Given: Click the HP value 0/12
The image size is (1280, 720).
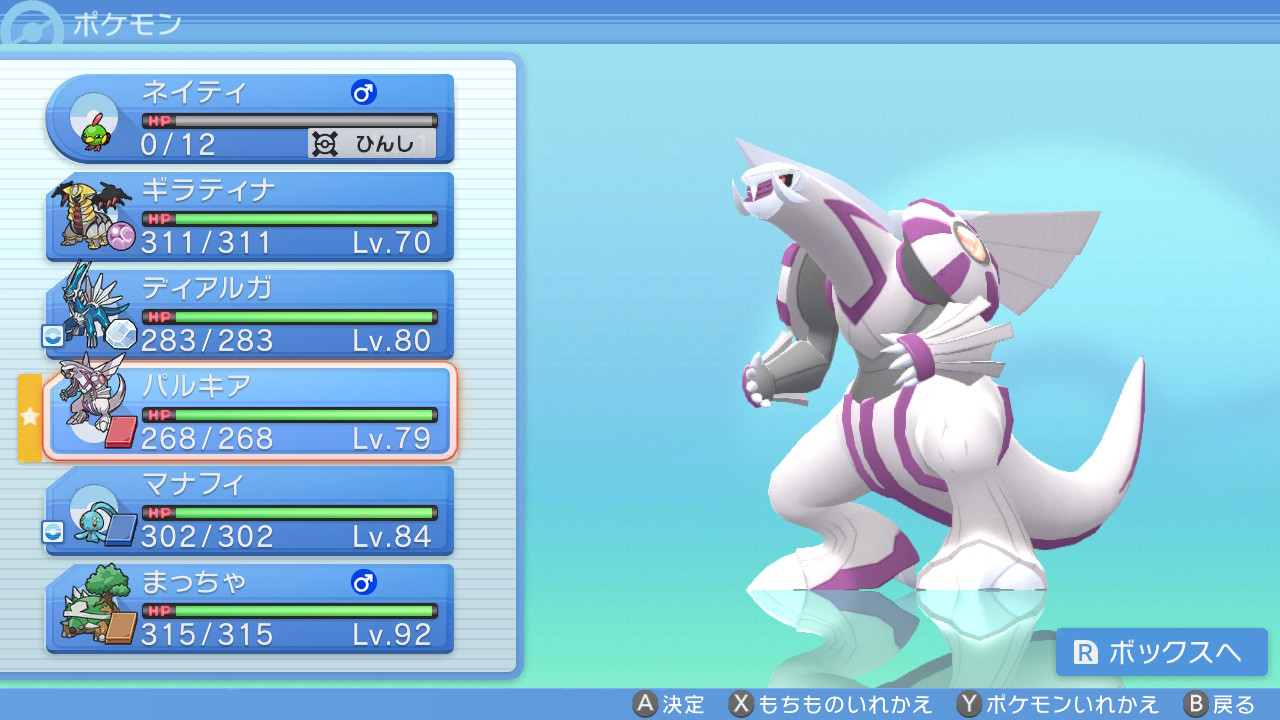Looking at the screenshot, I should (x=179, y=145).
